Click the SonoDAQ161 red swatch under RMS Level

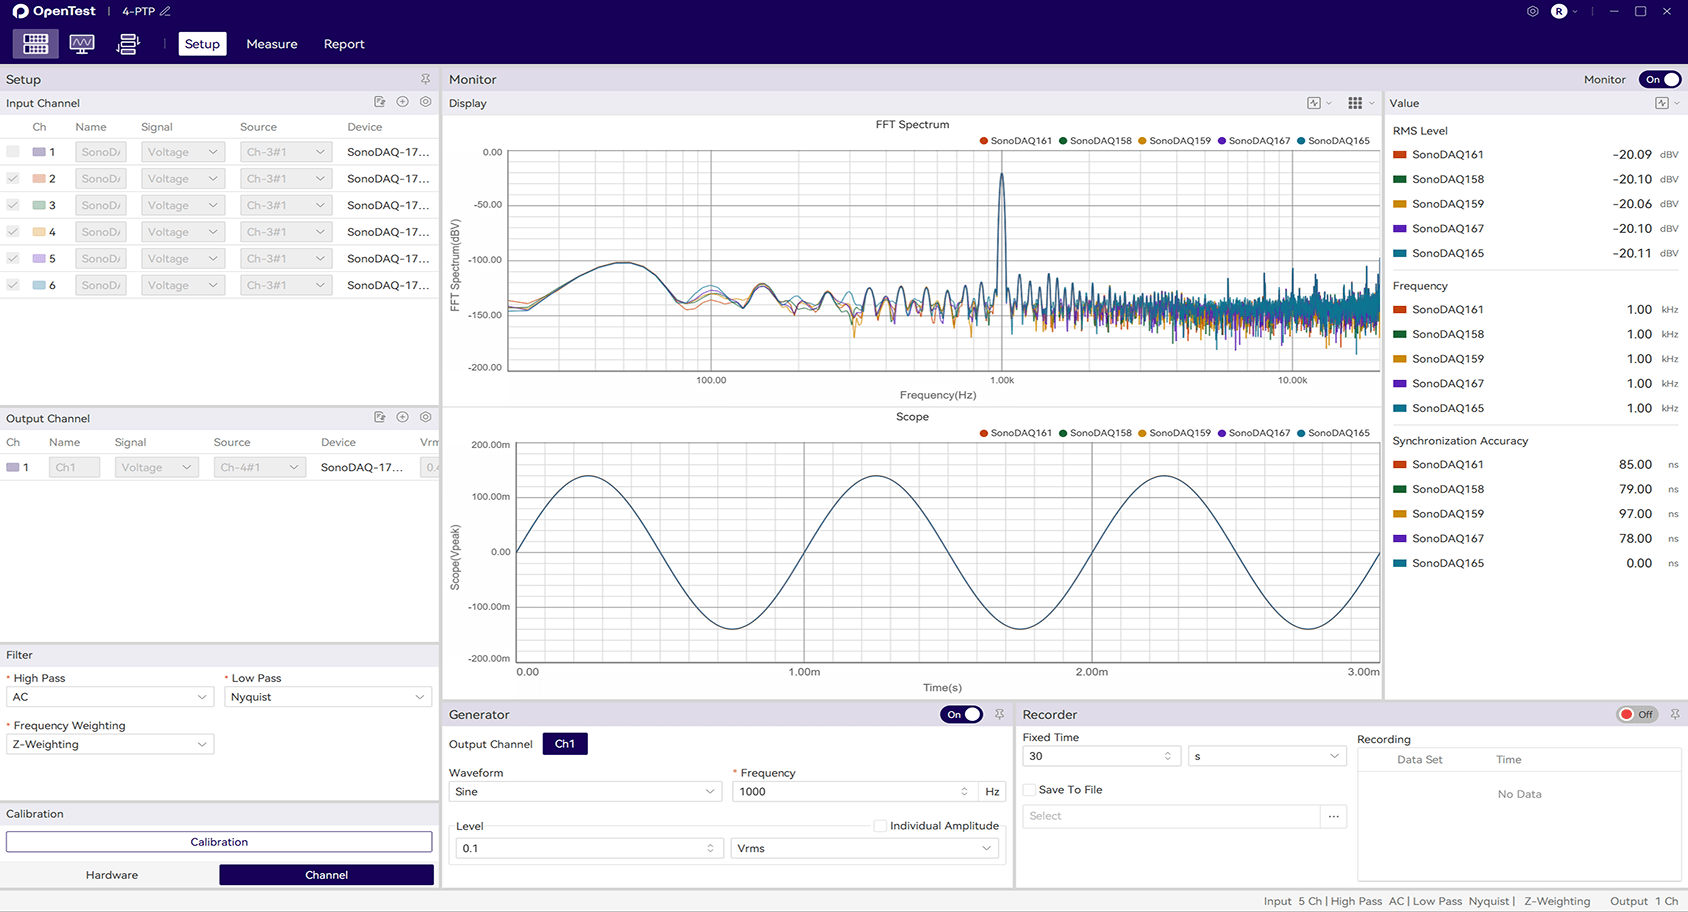tap(1400, 155)
